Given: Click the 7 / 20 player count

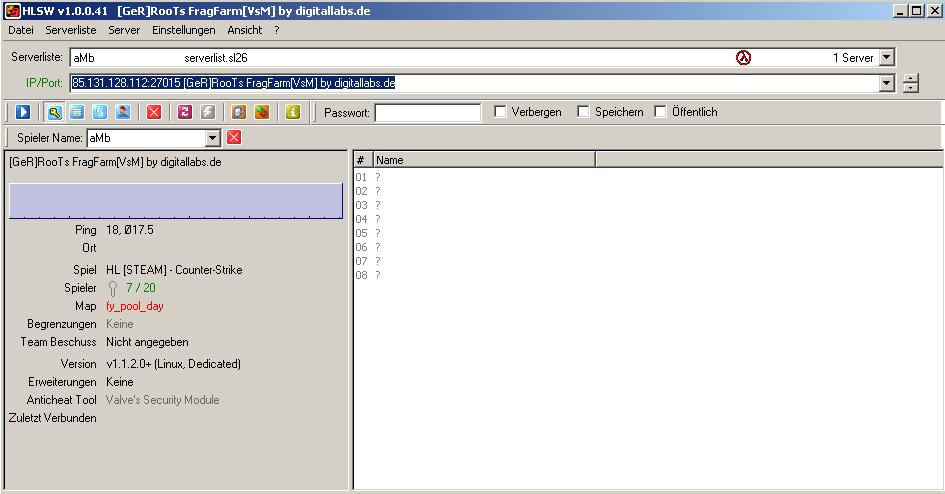Looking at the screenshot, I should [140, 288].
